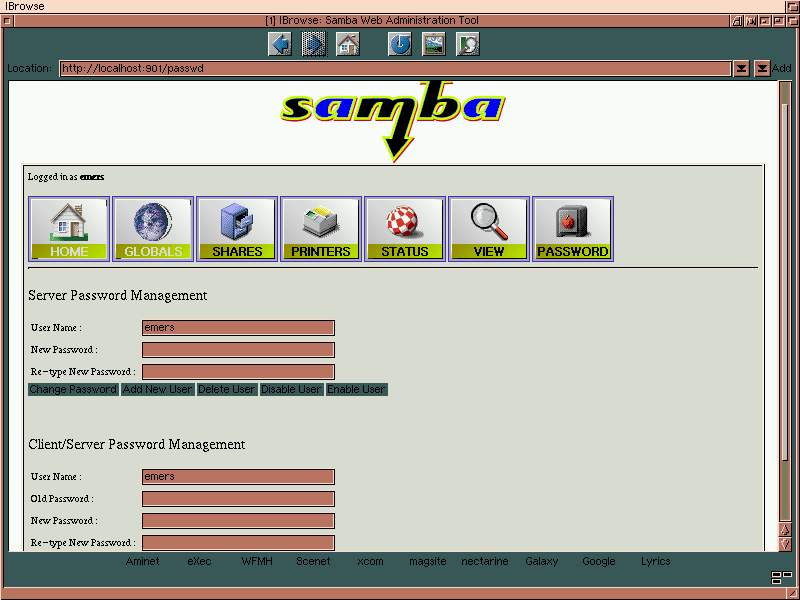Click the samba logo image
The height and width of the screenshot is (600, 800).
[x=393, y=120]
